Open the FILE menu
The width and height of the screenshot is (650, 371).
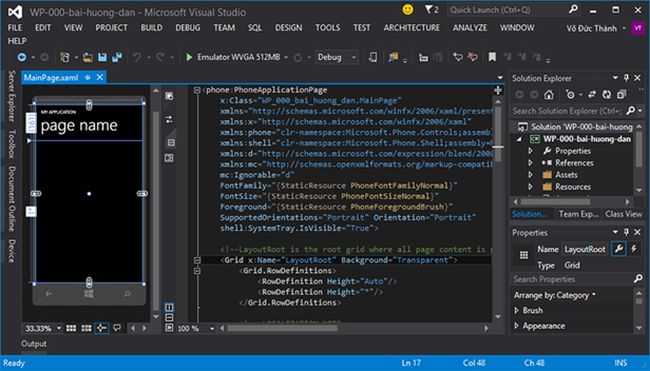15,28
